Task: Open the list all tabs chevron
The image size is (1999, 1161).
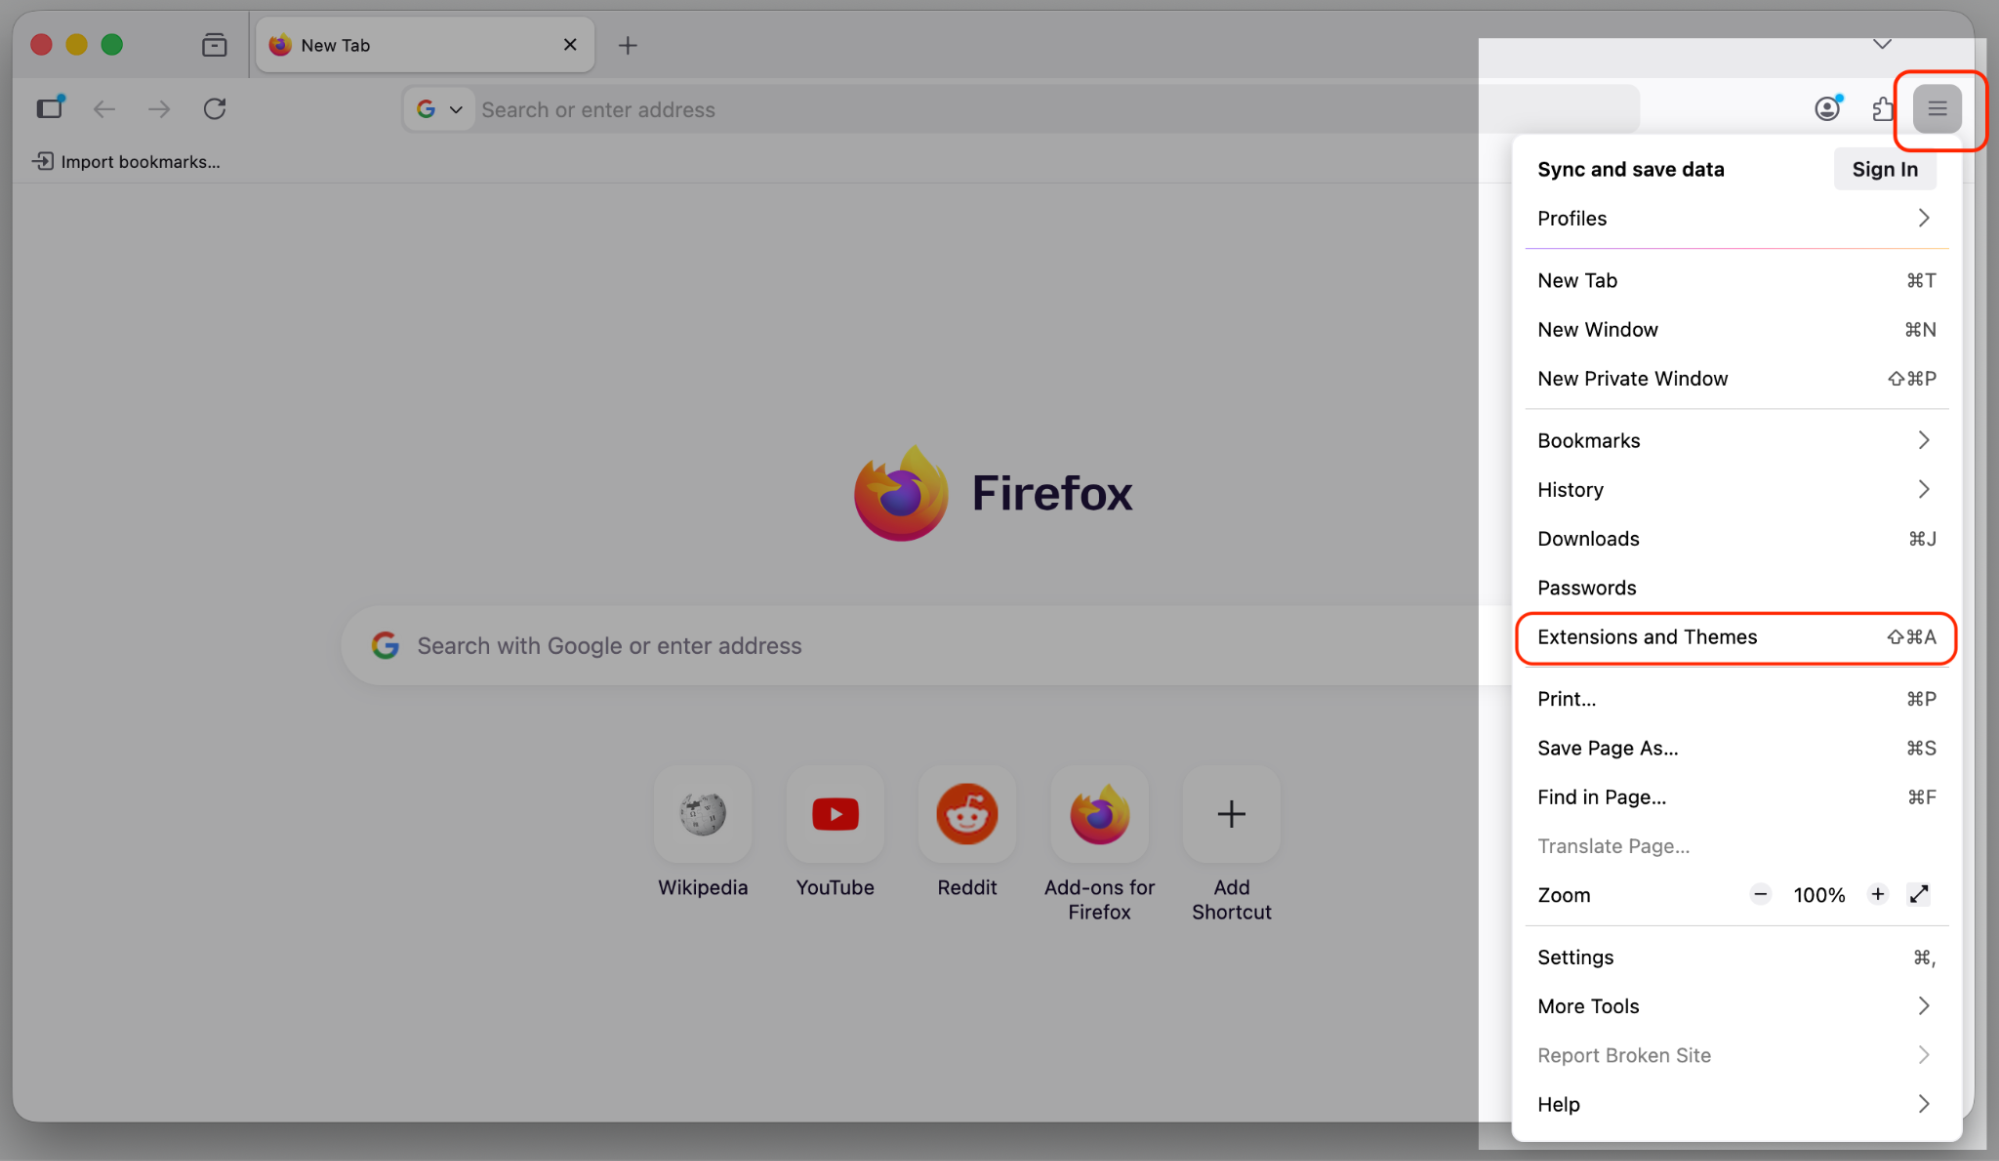Action: click(1882, 44)
